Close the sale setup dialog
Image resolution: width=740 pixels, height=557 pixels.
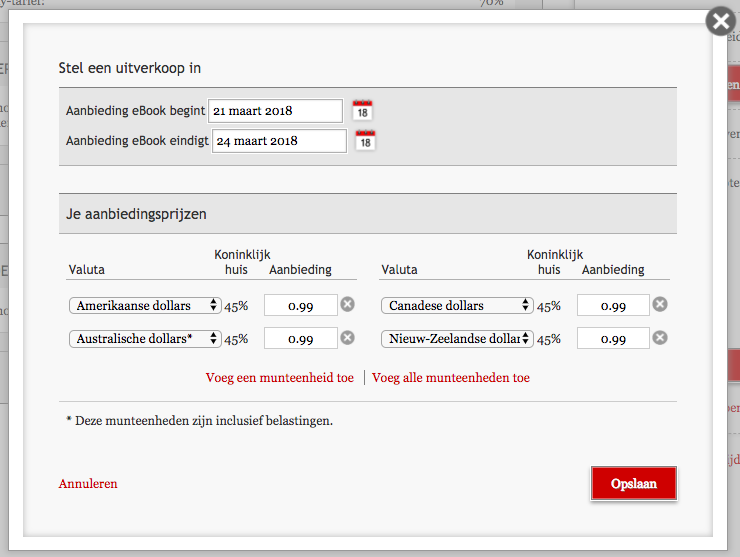(720, 21)
